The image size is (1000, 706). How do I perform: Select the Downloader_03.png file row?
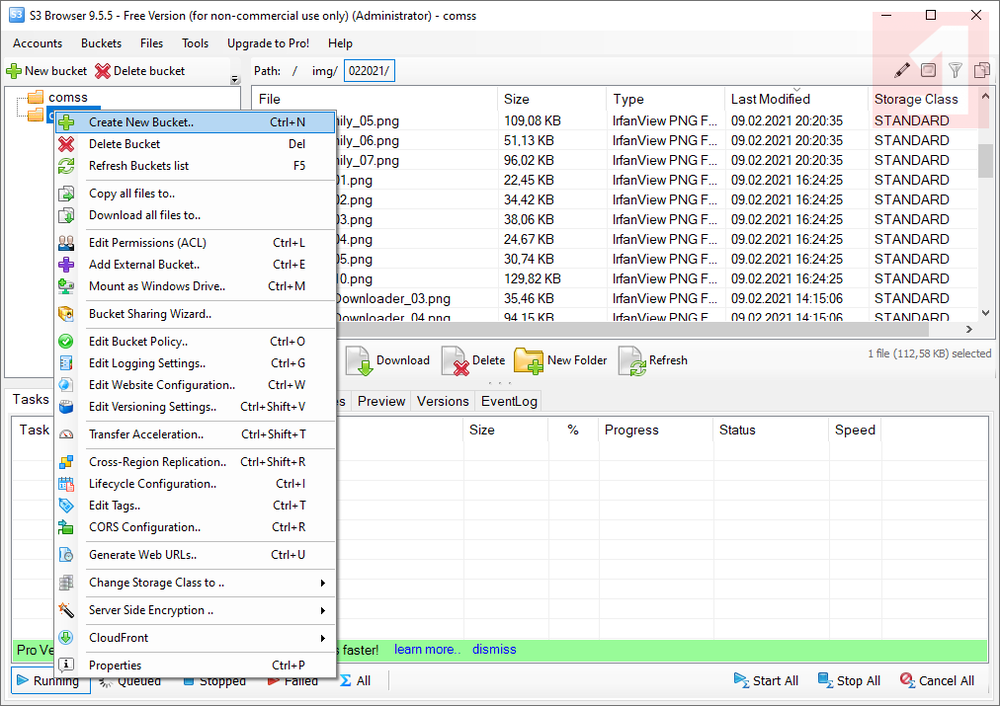point(614,298)
